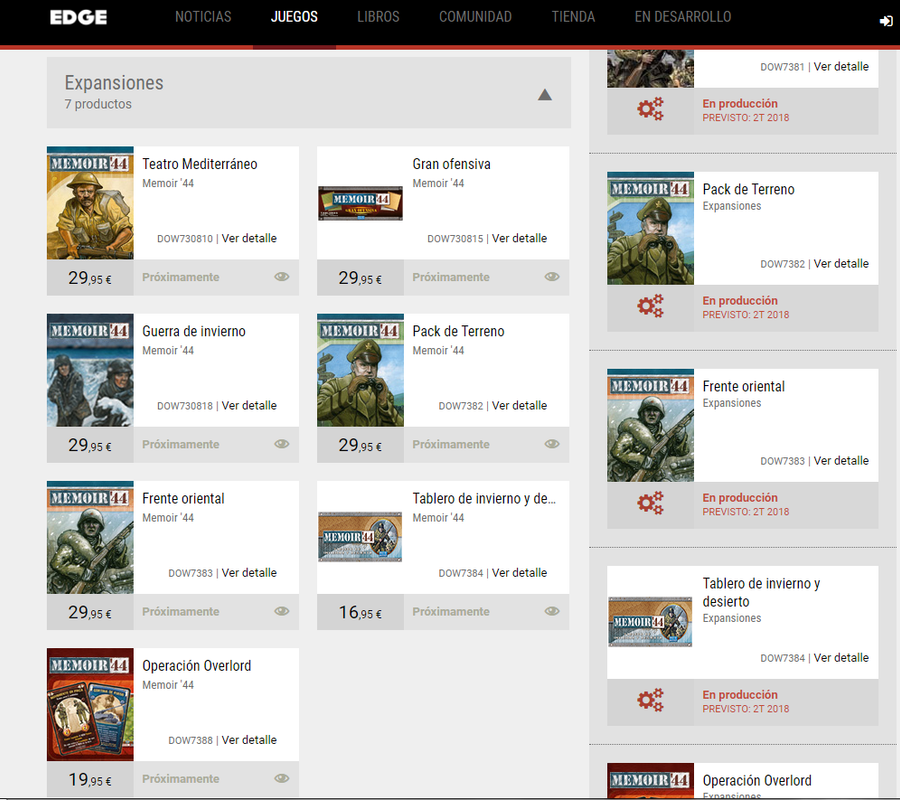The height and width of the screenshot is (800, 900).
Task: Open sidebar Pack de Terreno cover image
Action: tap(650, 228)
